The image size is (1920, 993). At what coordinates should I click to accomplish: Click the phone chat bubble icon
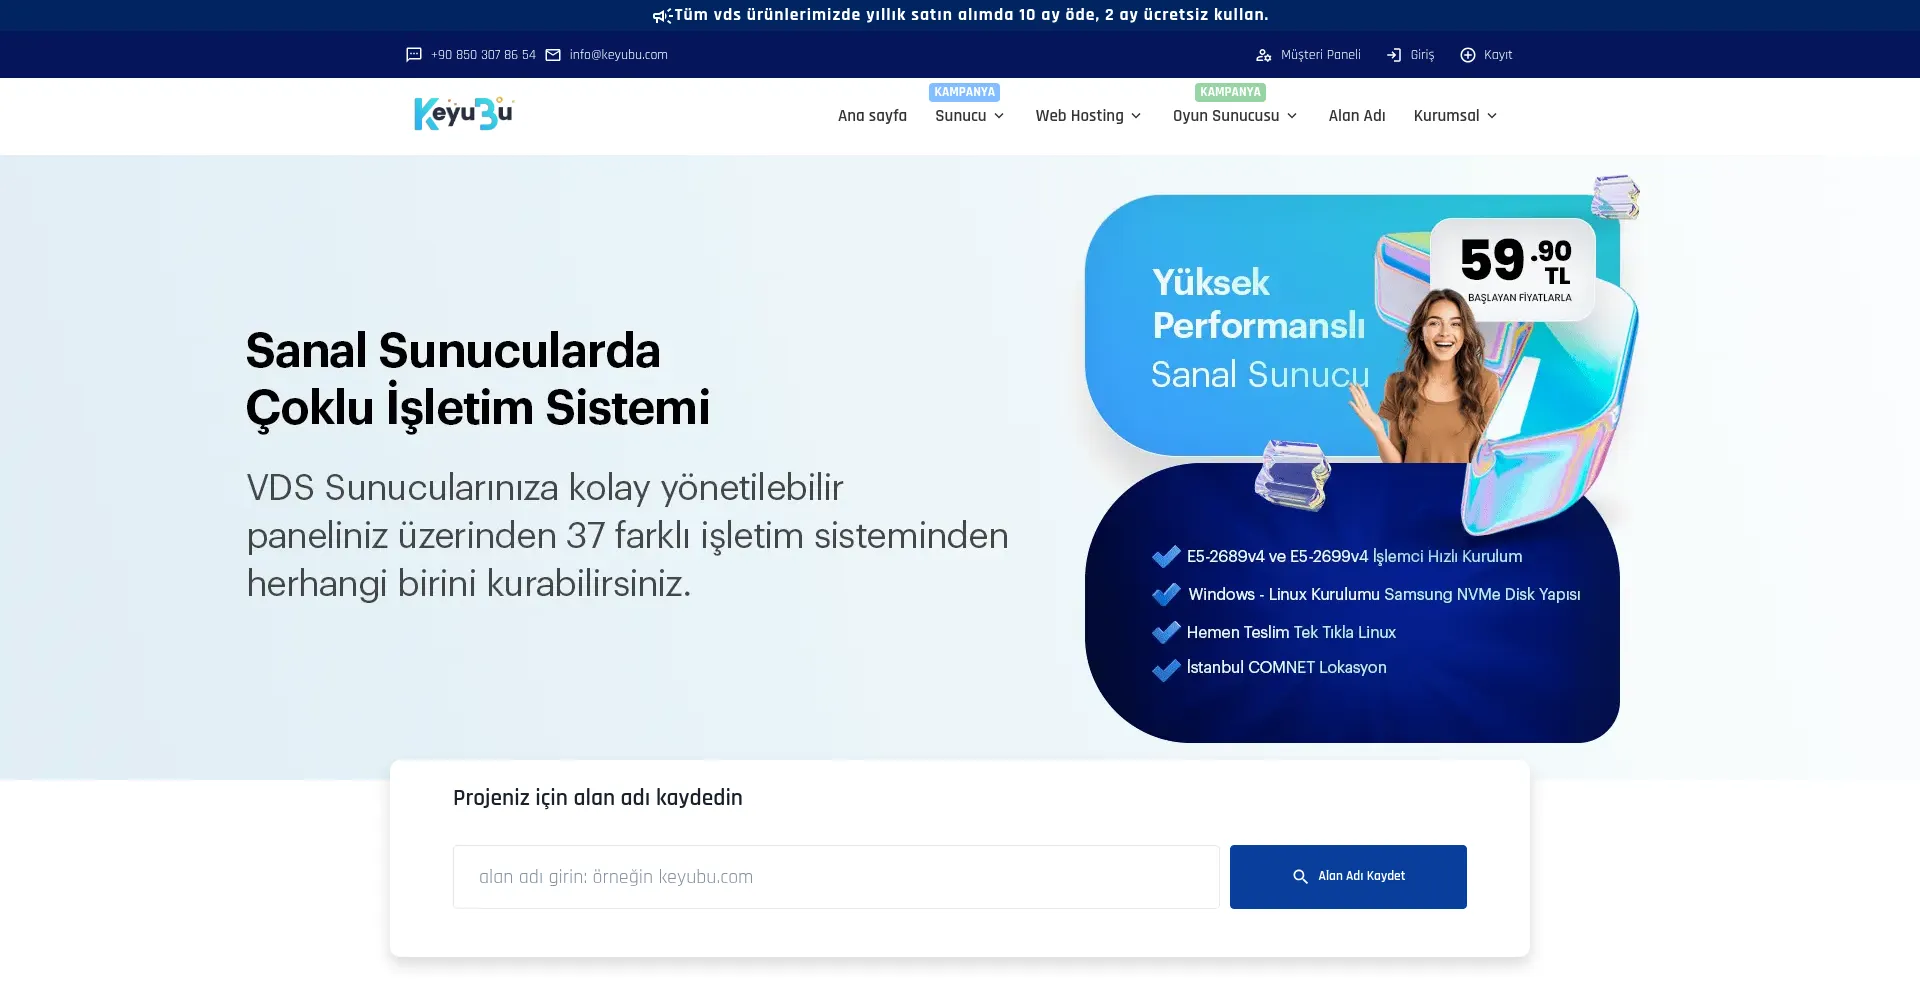pos(414,55)
